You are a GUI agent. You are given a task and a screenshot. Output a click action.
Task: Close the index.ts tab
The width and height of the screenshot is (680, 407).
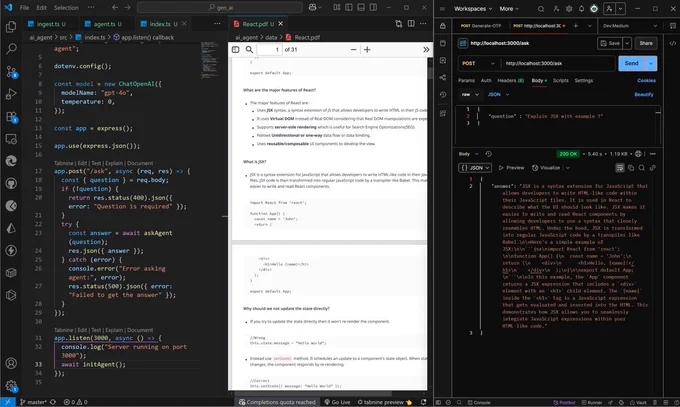(184, 23)
